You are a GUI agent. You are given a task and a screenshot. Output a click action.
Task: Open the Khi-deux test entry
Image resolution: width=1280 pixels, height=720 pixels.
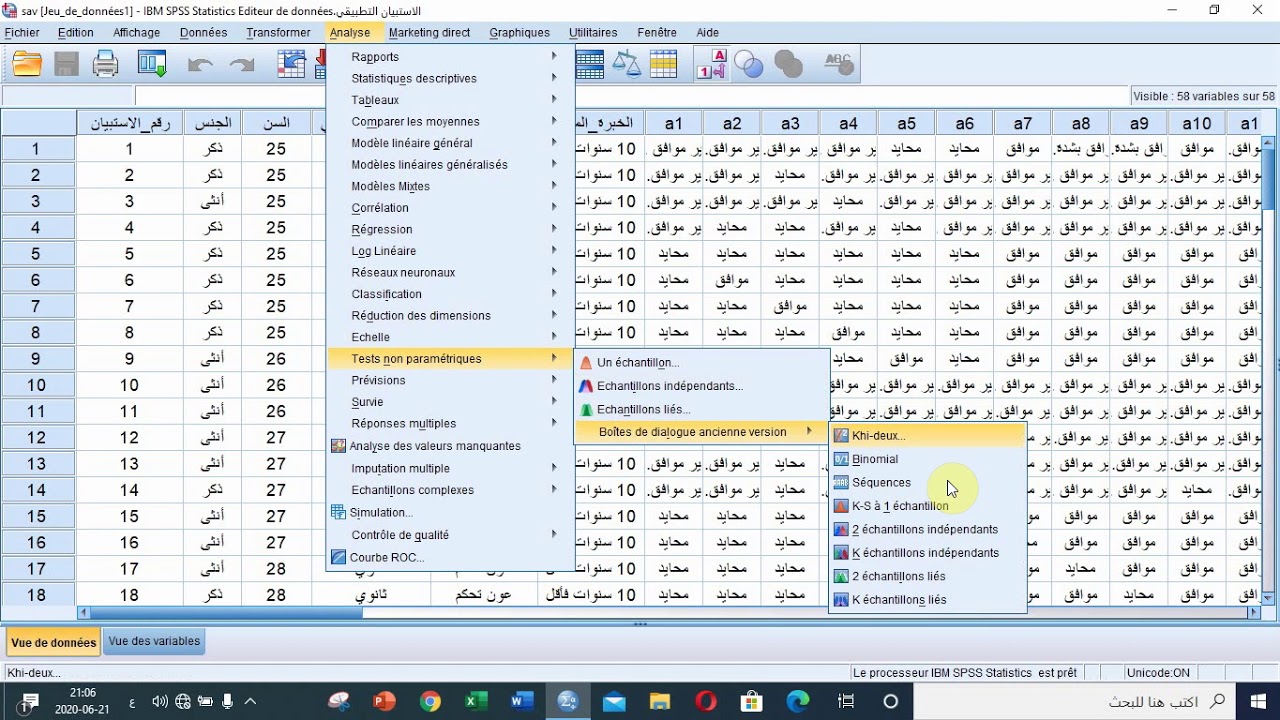[928, 435]
